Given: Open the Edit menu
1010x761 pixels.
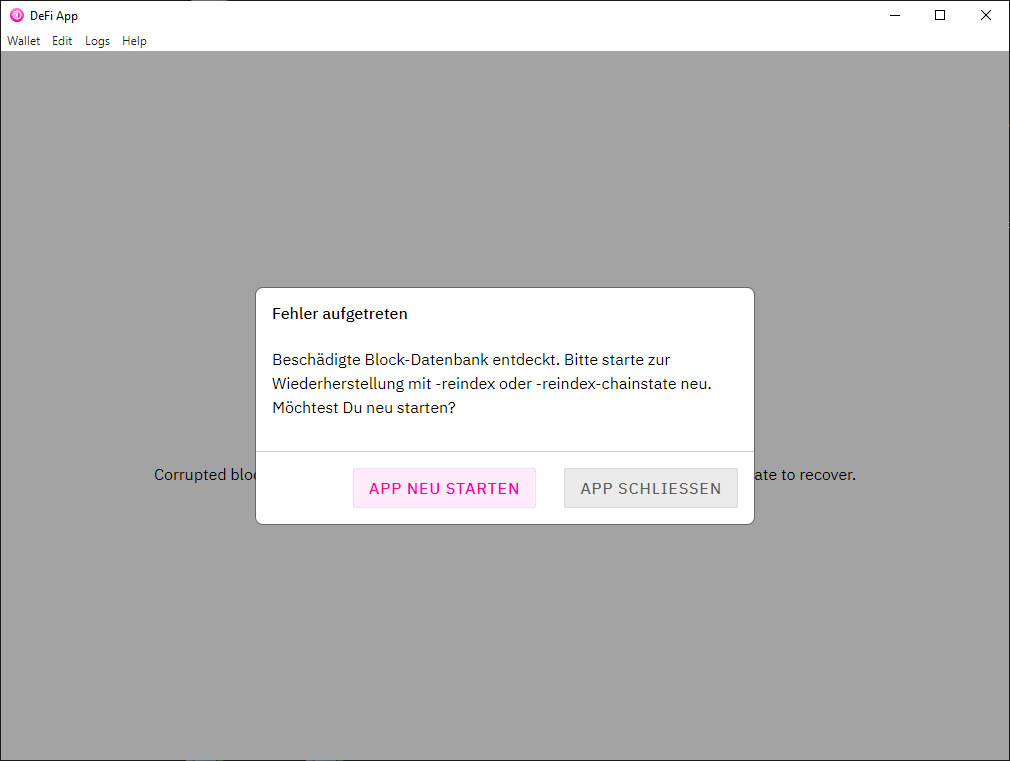Looking at the screenshot, I should tap(62, 41).
